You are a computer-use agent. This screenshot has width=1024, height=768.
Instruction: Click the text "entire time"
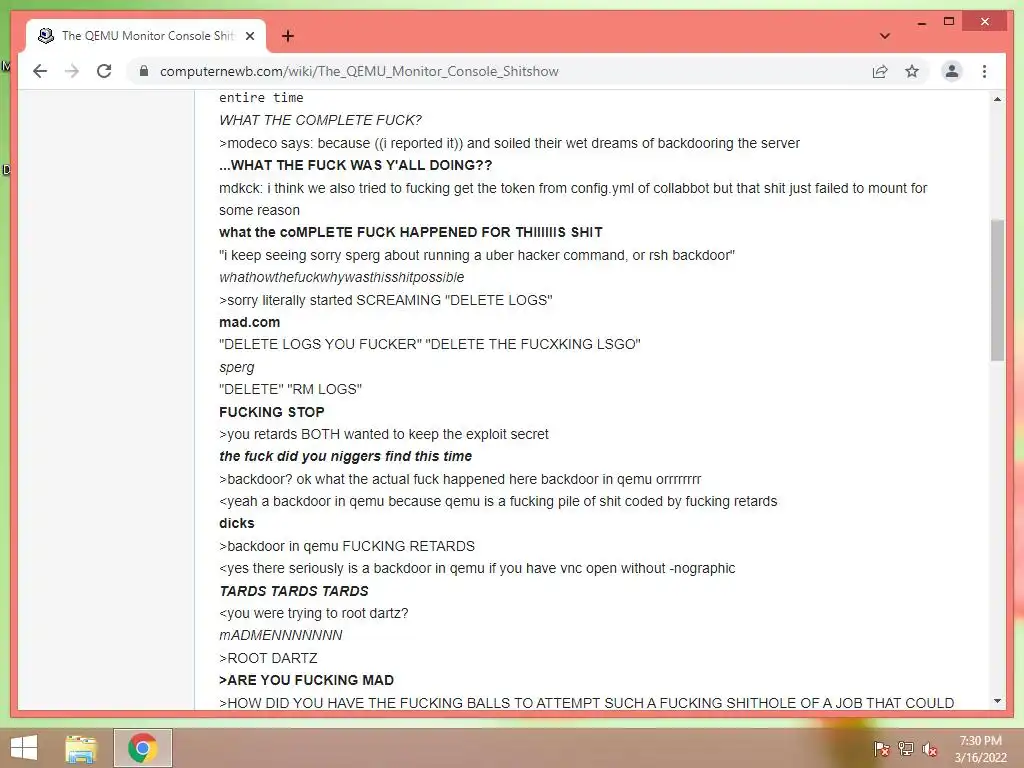pos(261,98)
